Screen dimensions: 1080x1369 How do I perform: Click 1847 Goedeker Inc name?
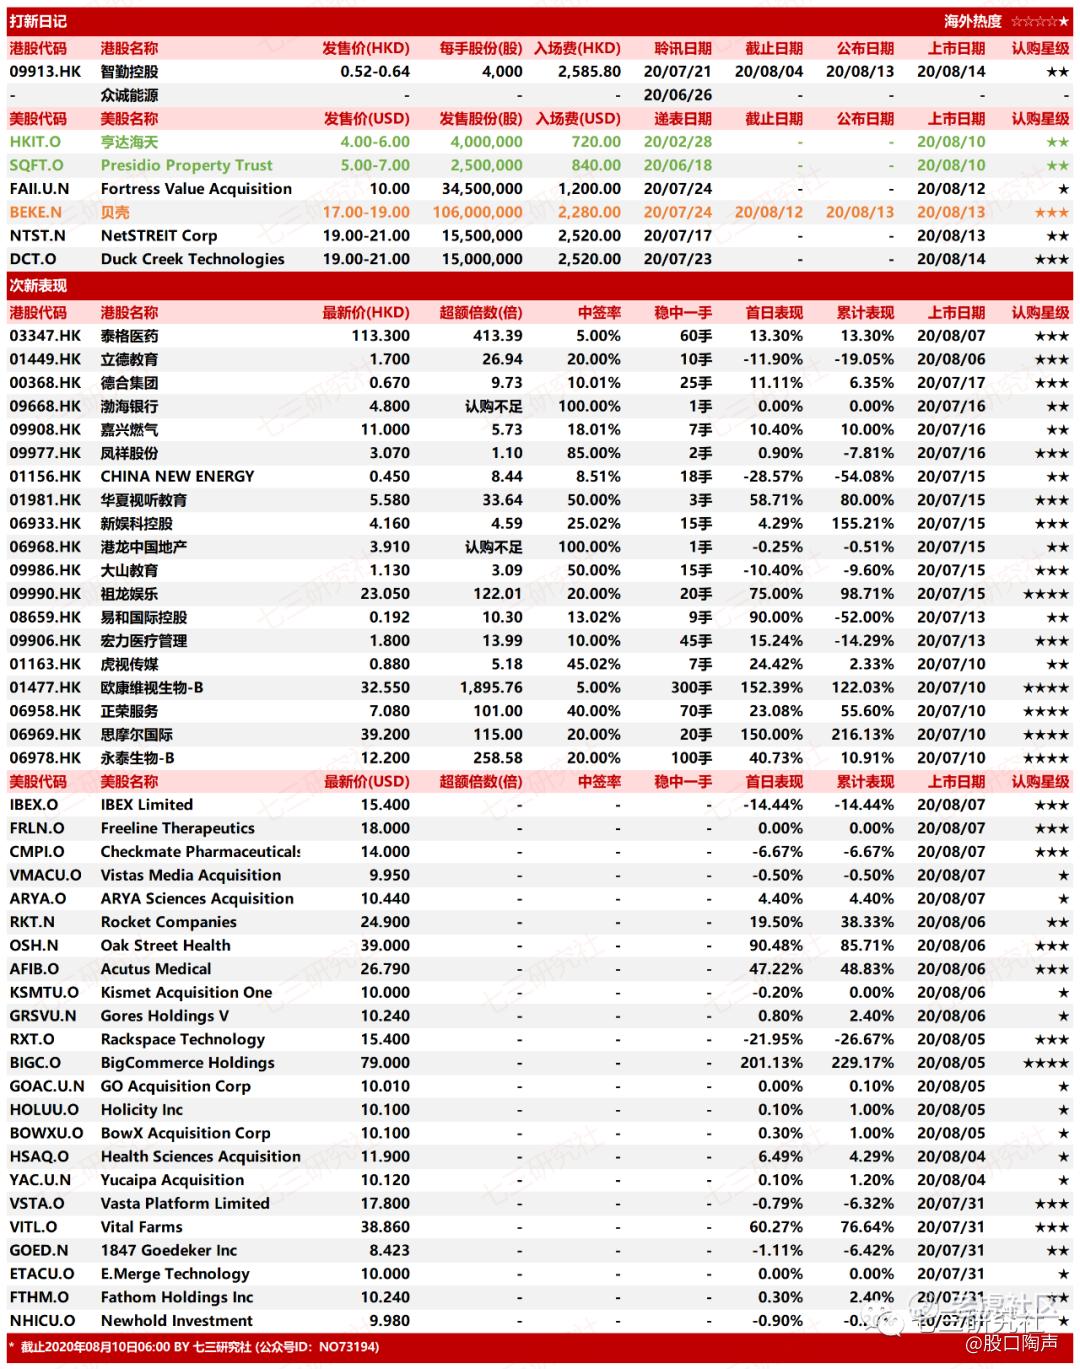[x=169, y=1251]
